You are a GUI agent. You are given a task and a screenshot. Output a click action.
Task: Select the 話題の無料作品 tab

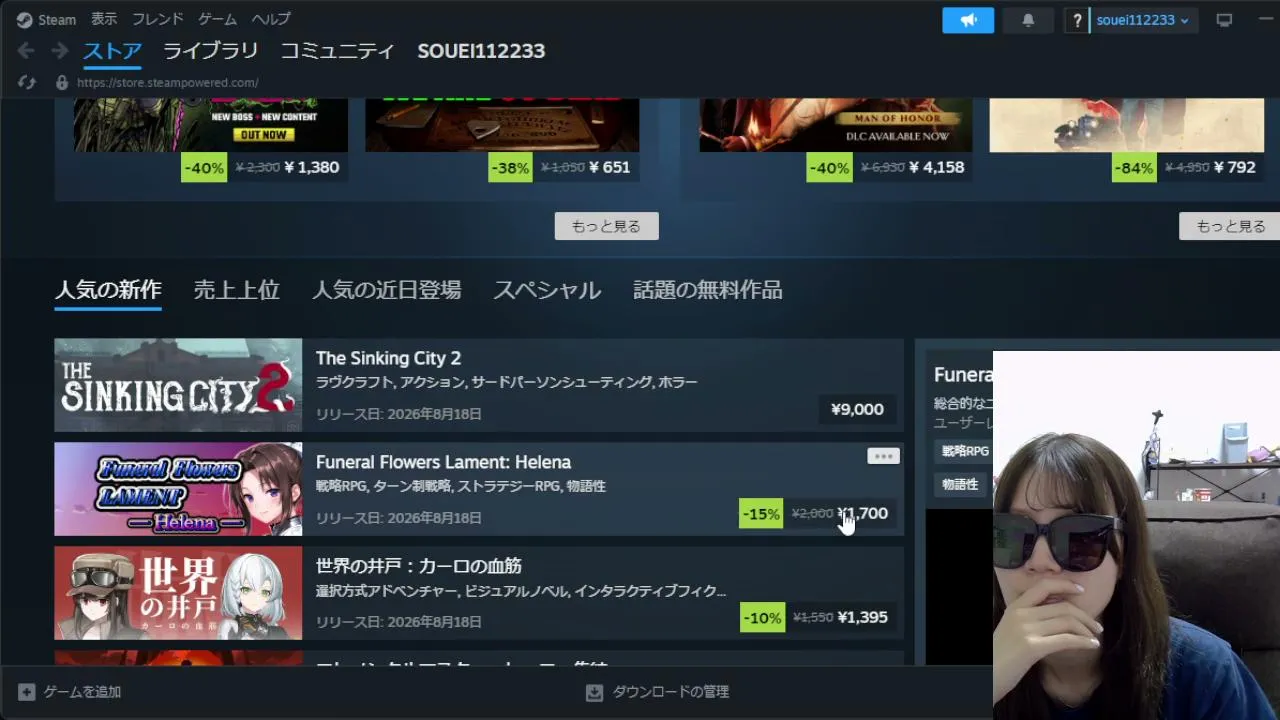pos(708,290)
